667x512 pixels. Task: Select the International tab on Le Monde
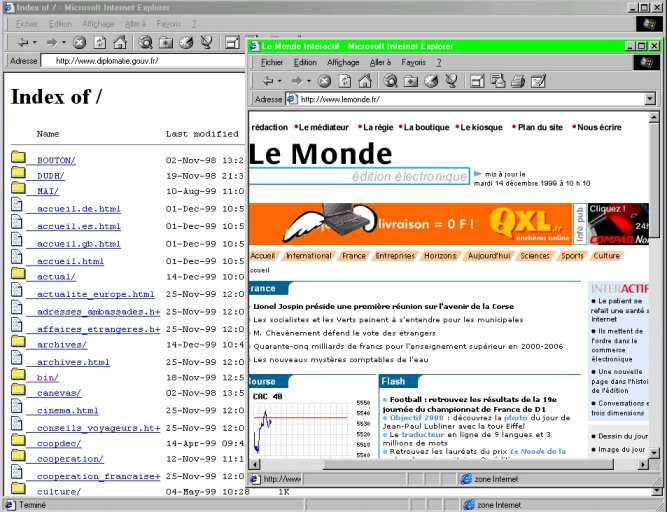(308, 256)
